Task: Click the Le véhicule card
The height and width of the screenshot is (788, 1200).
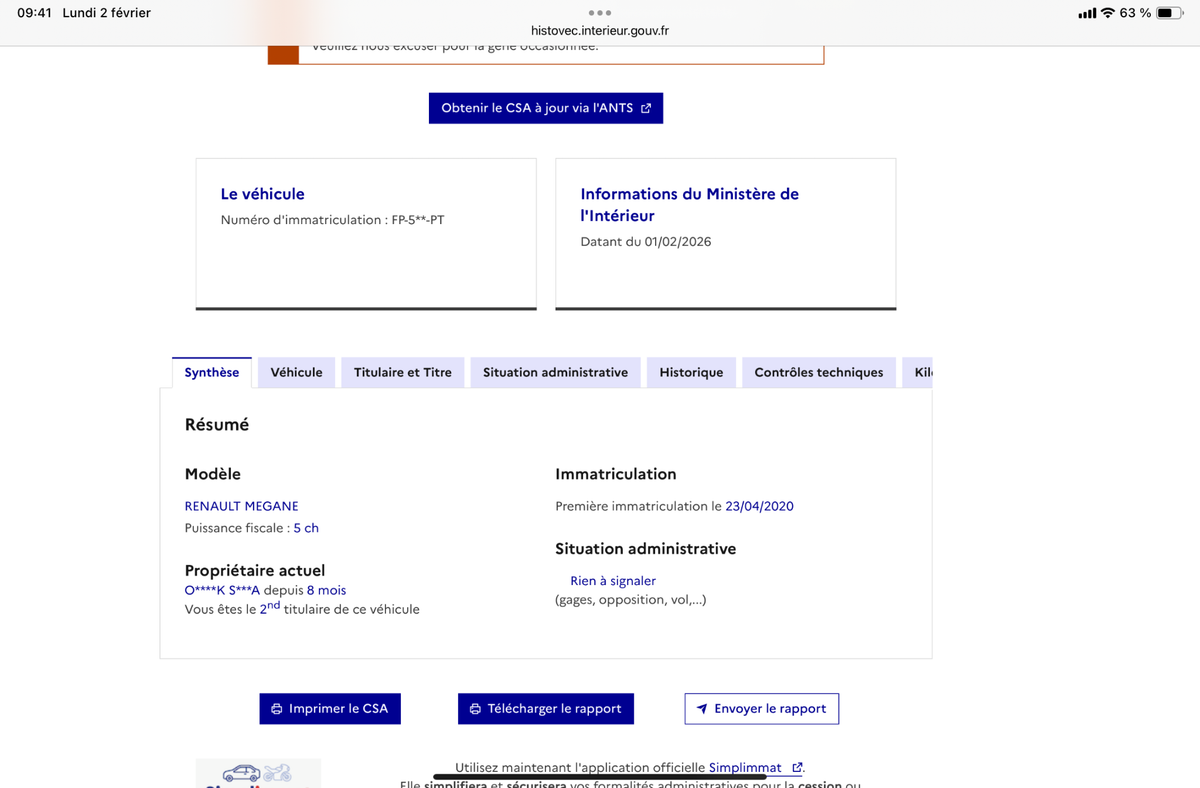Action: click(x=366, y=234)
